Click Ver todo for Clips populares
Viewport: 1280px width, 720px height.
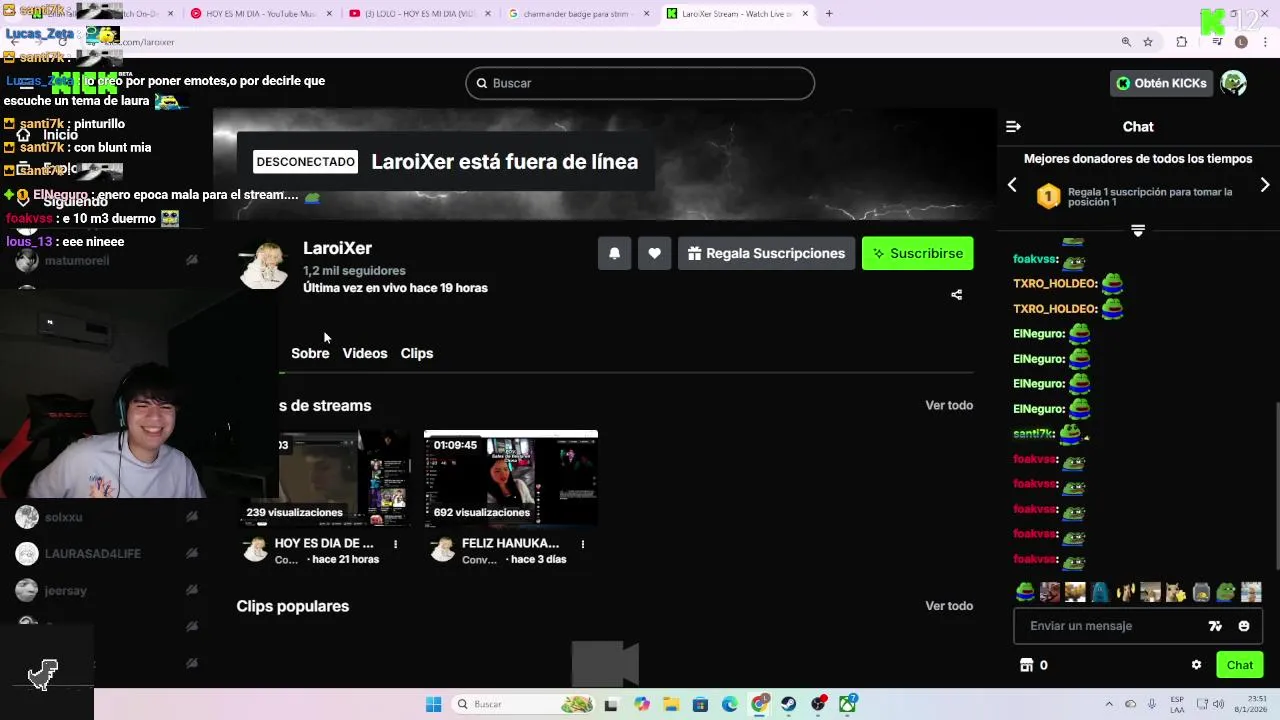pyautogui.click(x=949, y=606)
